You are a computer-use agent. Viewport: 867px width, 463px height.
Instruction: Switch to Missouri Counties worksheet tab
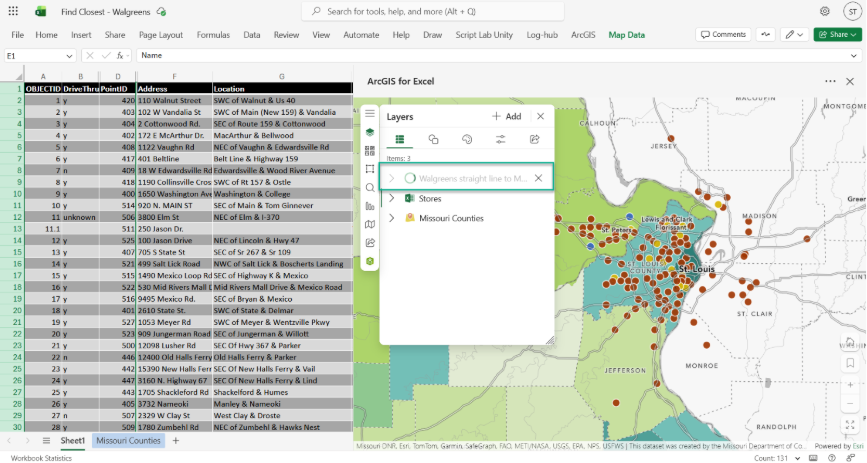(x=128, y=441)
